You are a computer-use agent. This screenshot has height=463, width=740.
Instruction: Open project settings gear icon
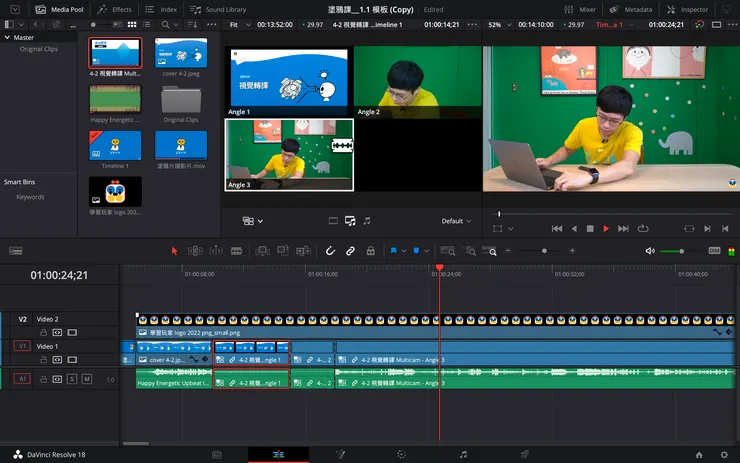click(724, 454)
